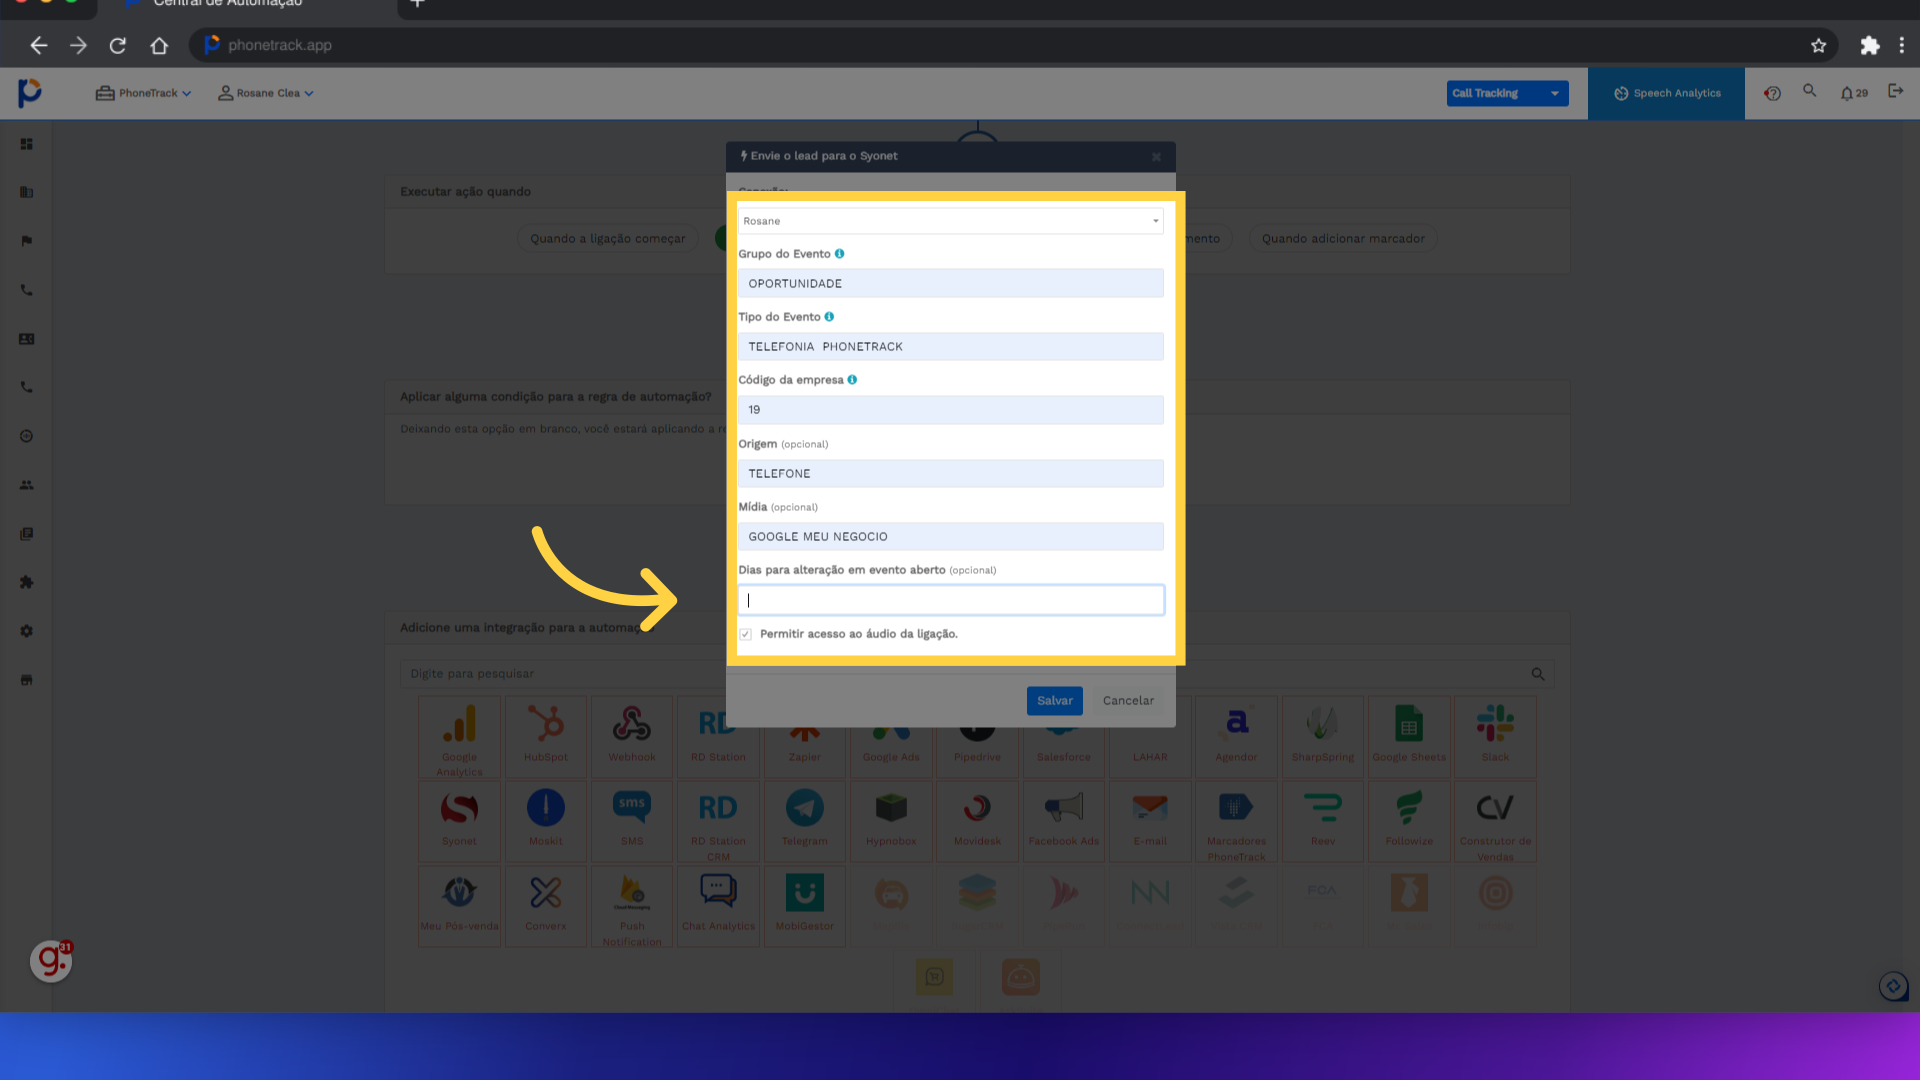The image size is (1920, 1080).
Task: Click the PhoneTrack logo icon
Action: click(30, 93)
